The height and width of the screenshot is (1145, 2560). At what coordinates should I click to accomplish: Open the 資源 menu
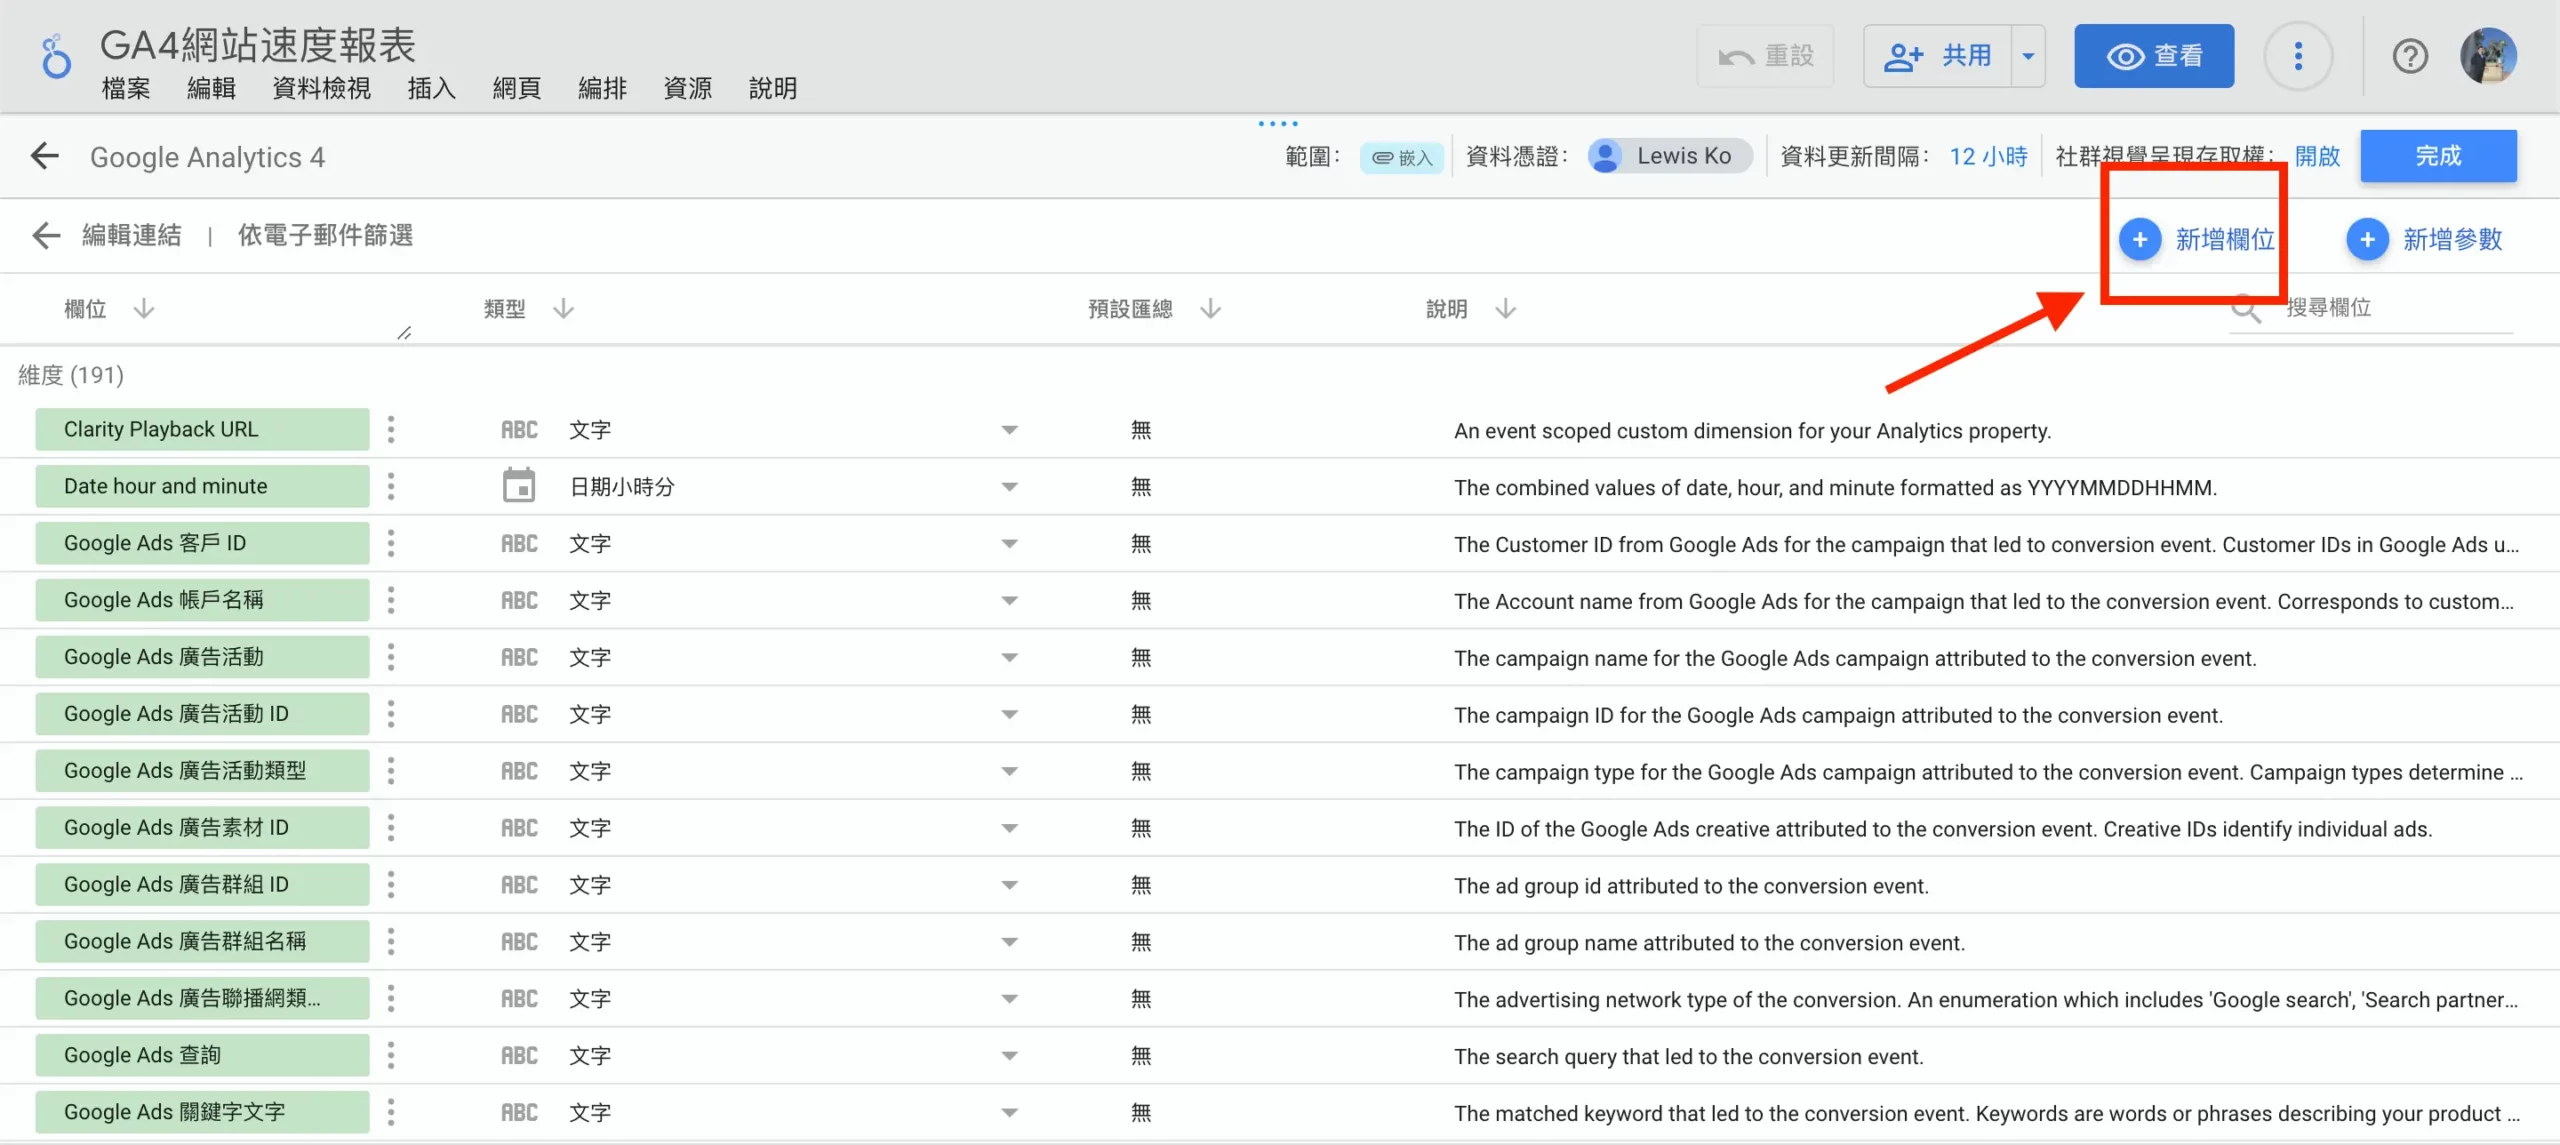point(687,88)
